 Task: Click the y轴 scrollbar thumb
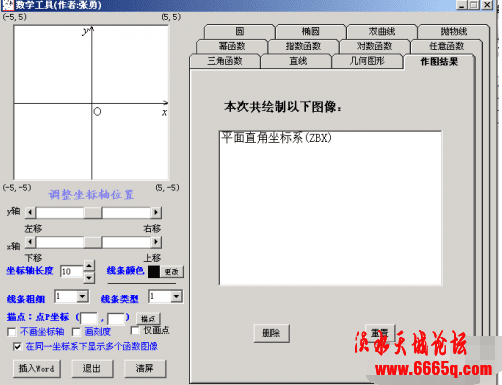point(93,212)
